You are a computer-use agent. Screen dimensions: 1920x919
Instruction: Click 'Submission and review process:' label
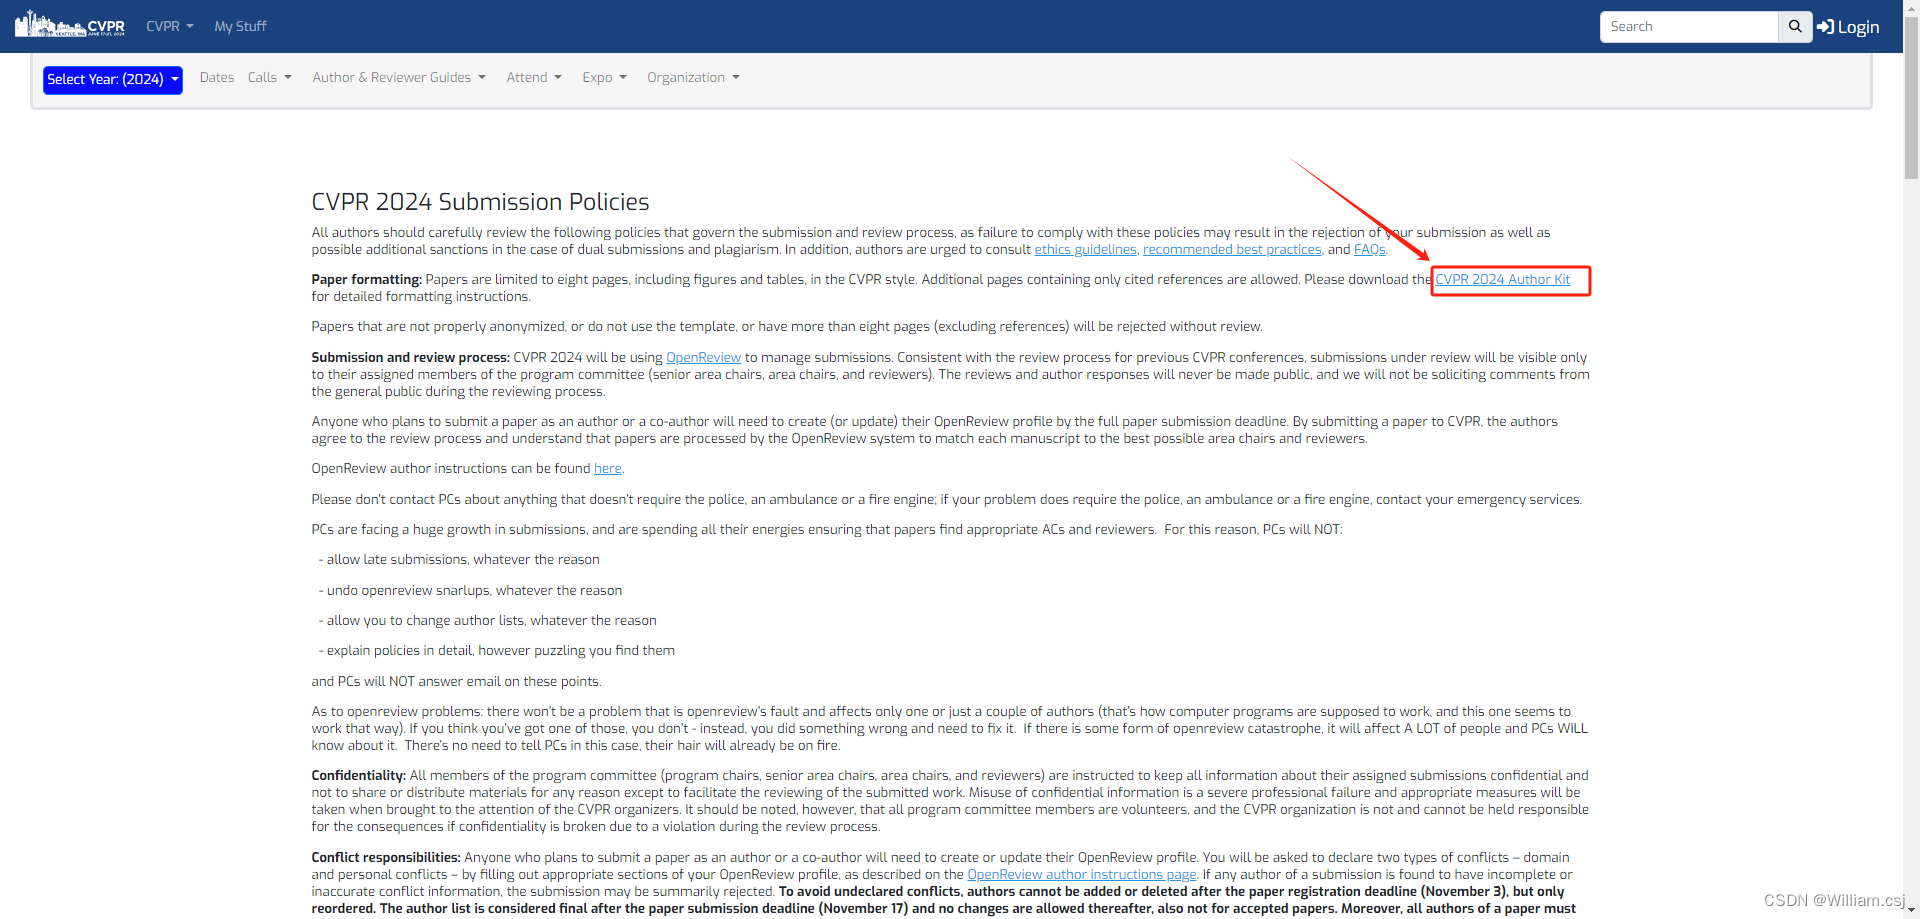pyautogui.click(x=410, y=358)
